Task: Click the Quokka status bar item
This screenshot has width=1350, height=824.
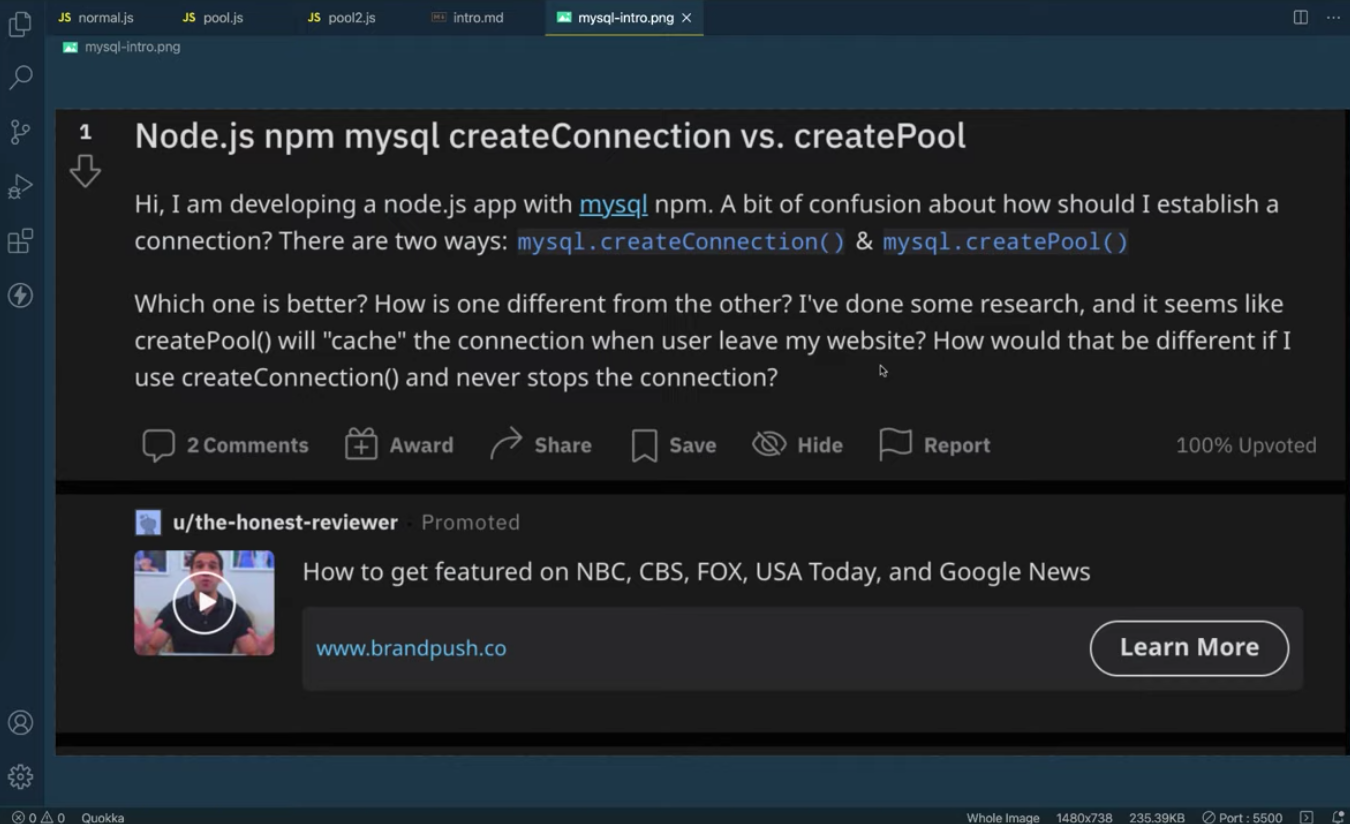Action: pos(103,817)
